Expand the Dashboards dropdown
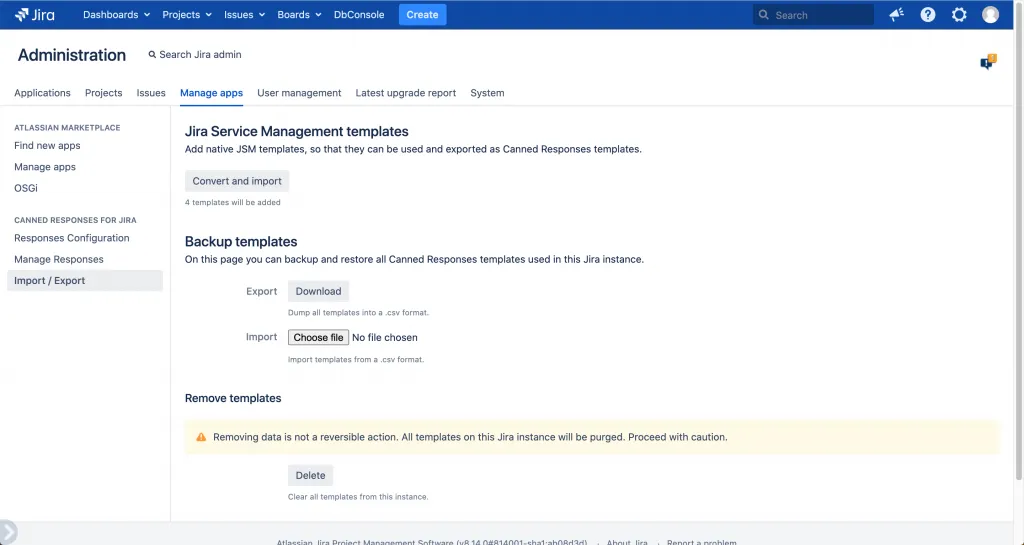This screenshot has height=545, width=1024. coord(116,14)
